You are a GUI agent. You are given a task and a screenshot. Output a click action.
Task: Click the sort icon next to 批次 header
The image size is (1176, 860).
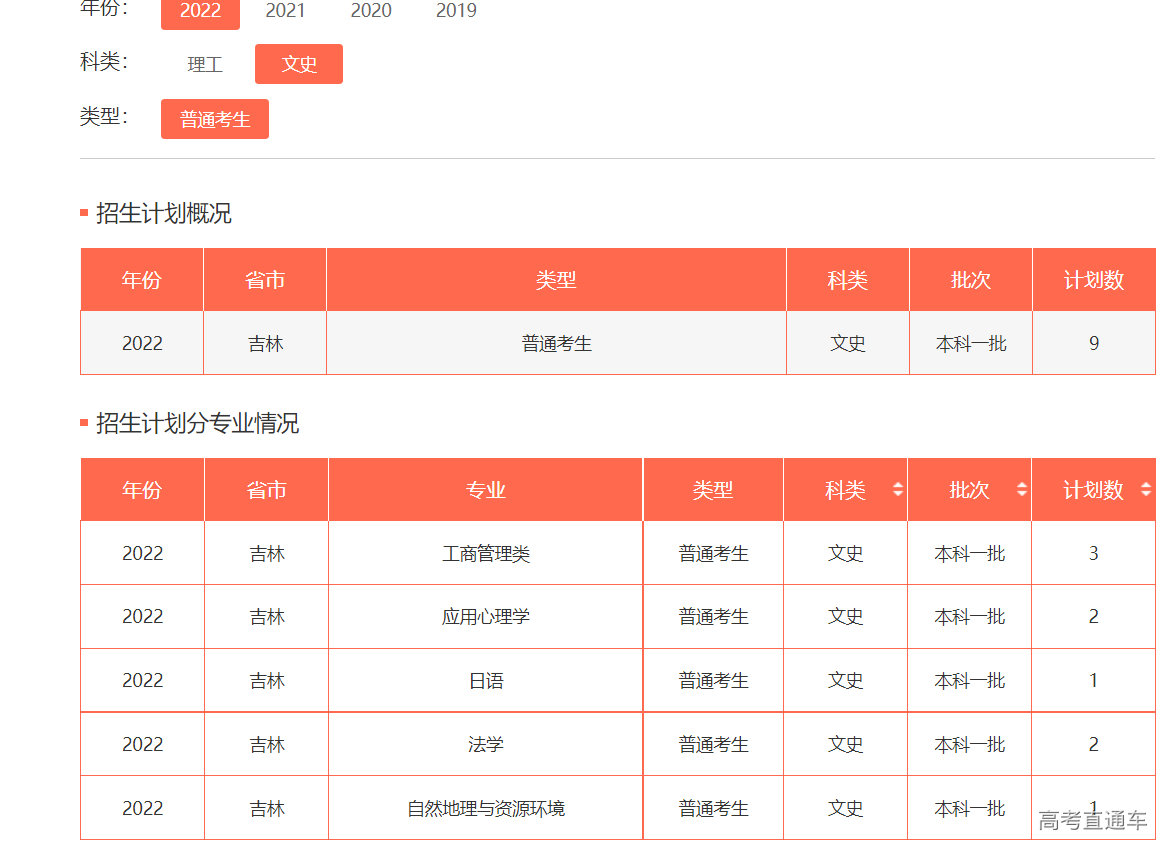[x=1021, y=489]
